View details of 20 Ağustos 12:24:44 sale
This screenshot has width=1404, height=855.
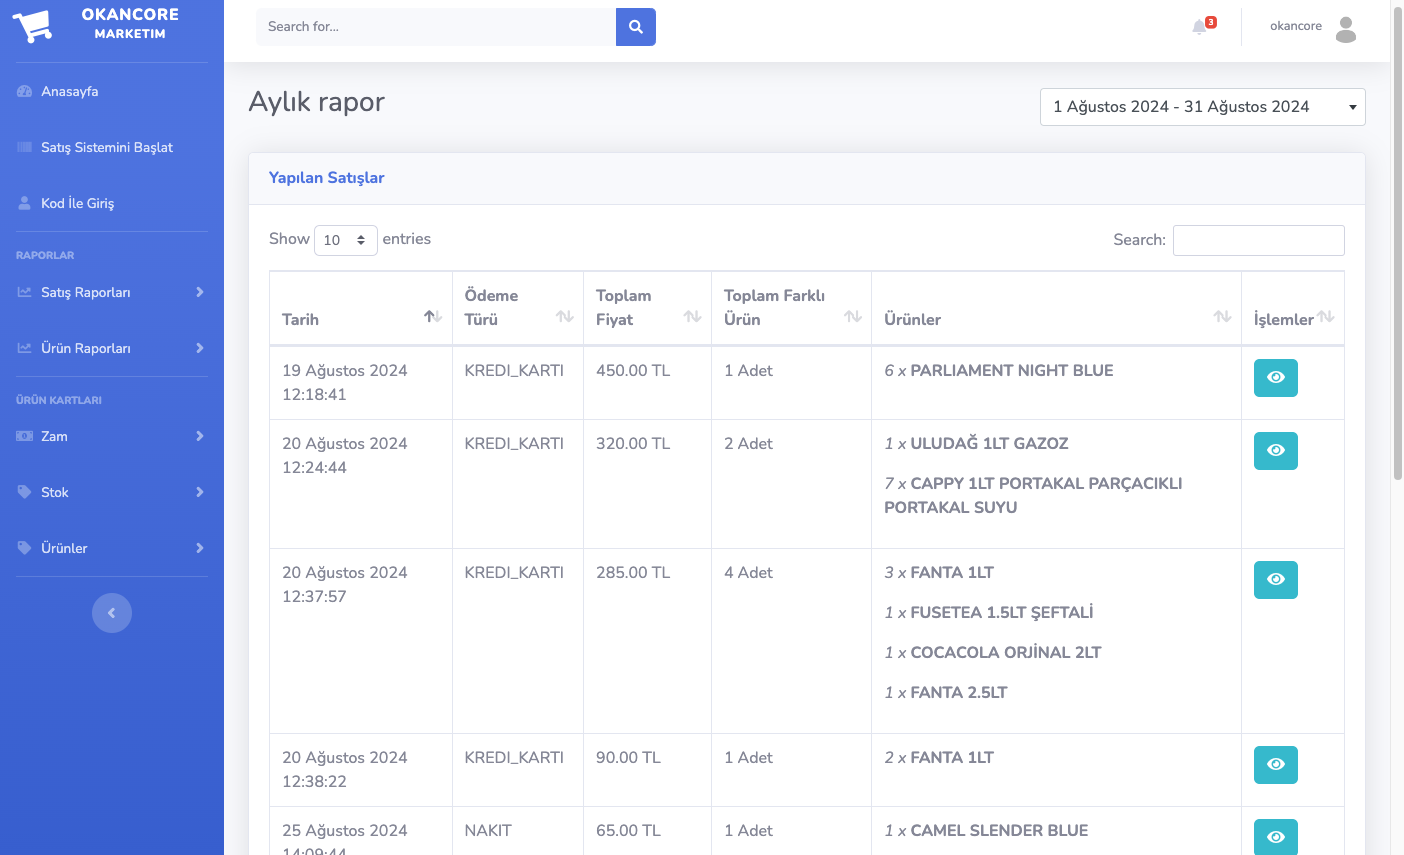click(x=1276, y=451)
